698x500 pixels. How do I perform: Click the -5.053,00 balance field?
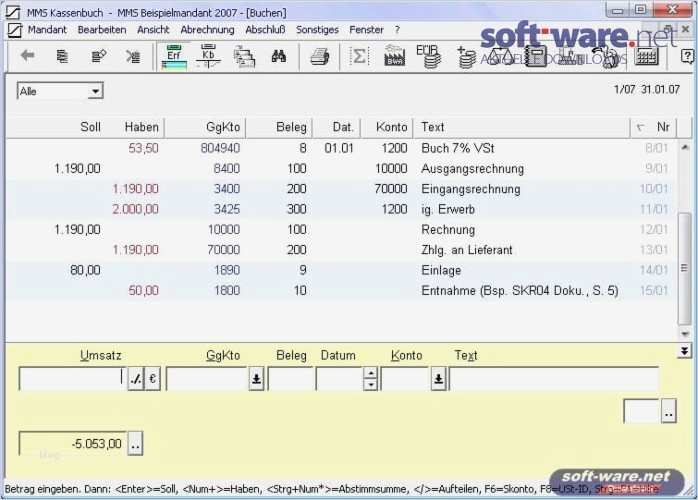(x=73, y=444)
